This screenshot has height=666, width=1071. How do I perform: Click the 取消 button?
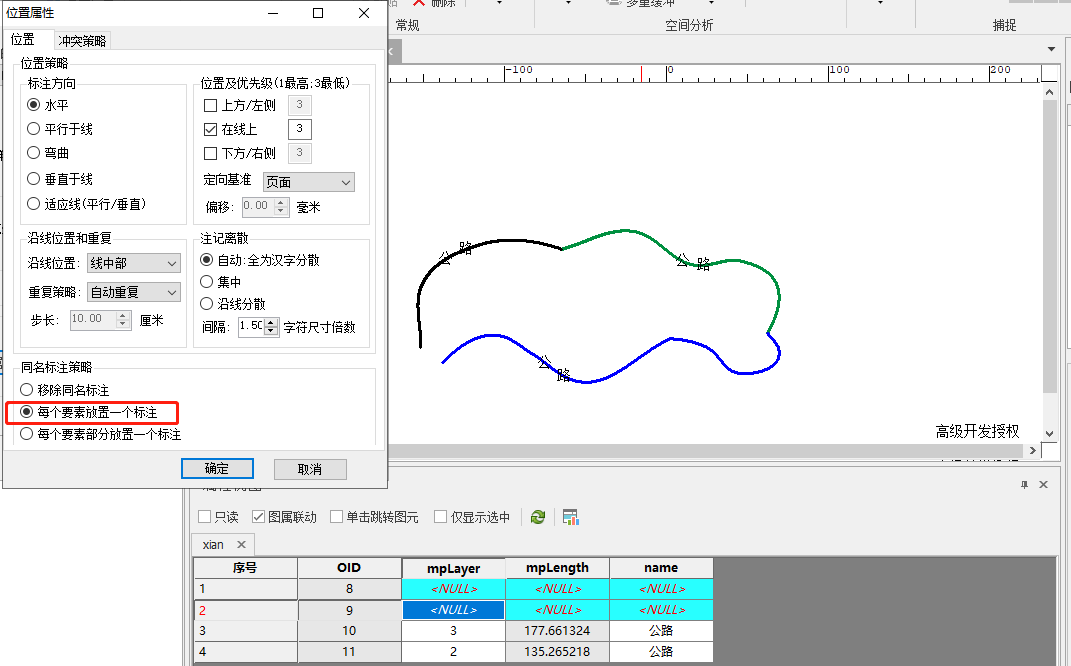pos(310,469)
